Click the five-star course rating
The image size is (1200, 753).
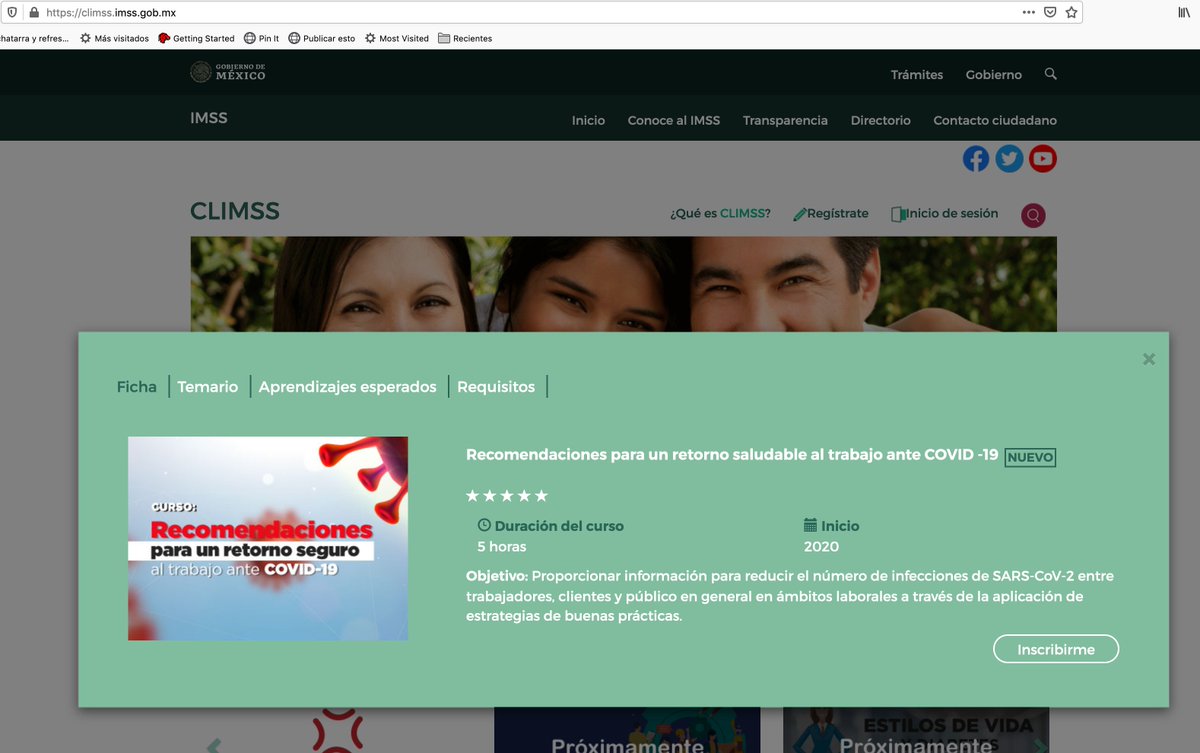[507, 496]
